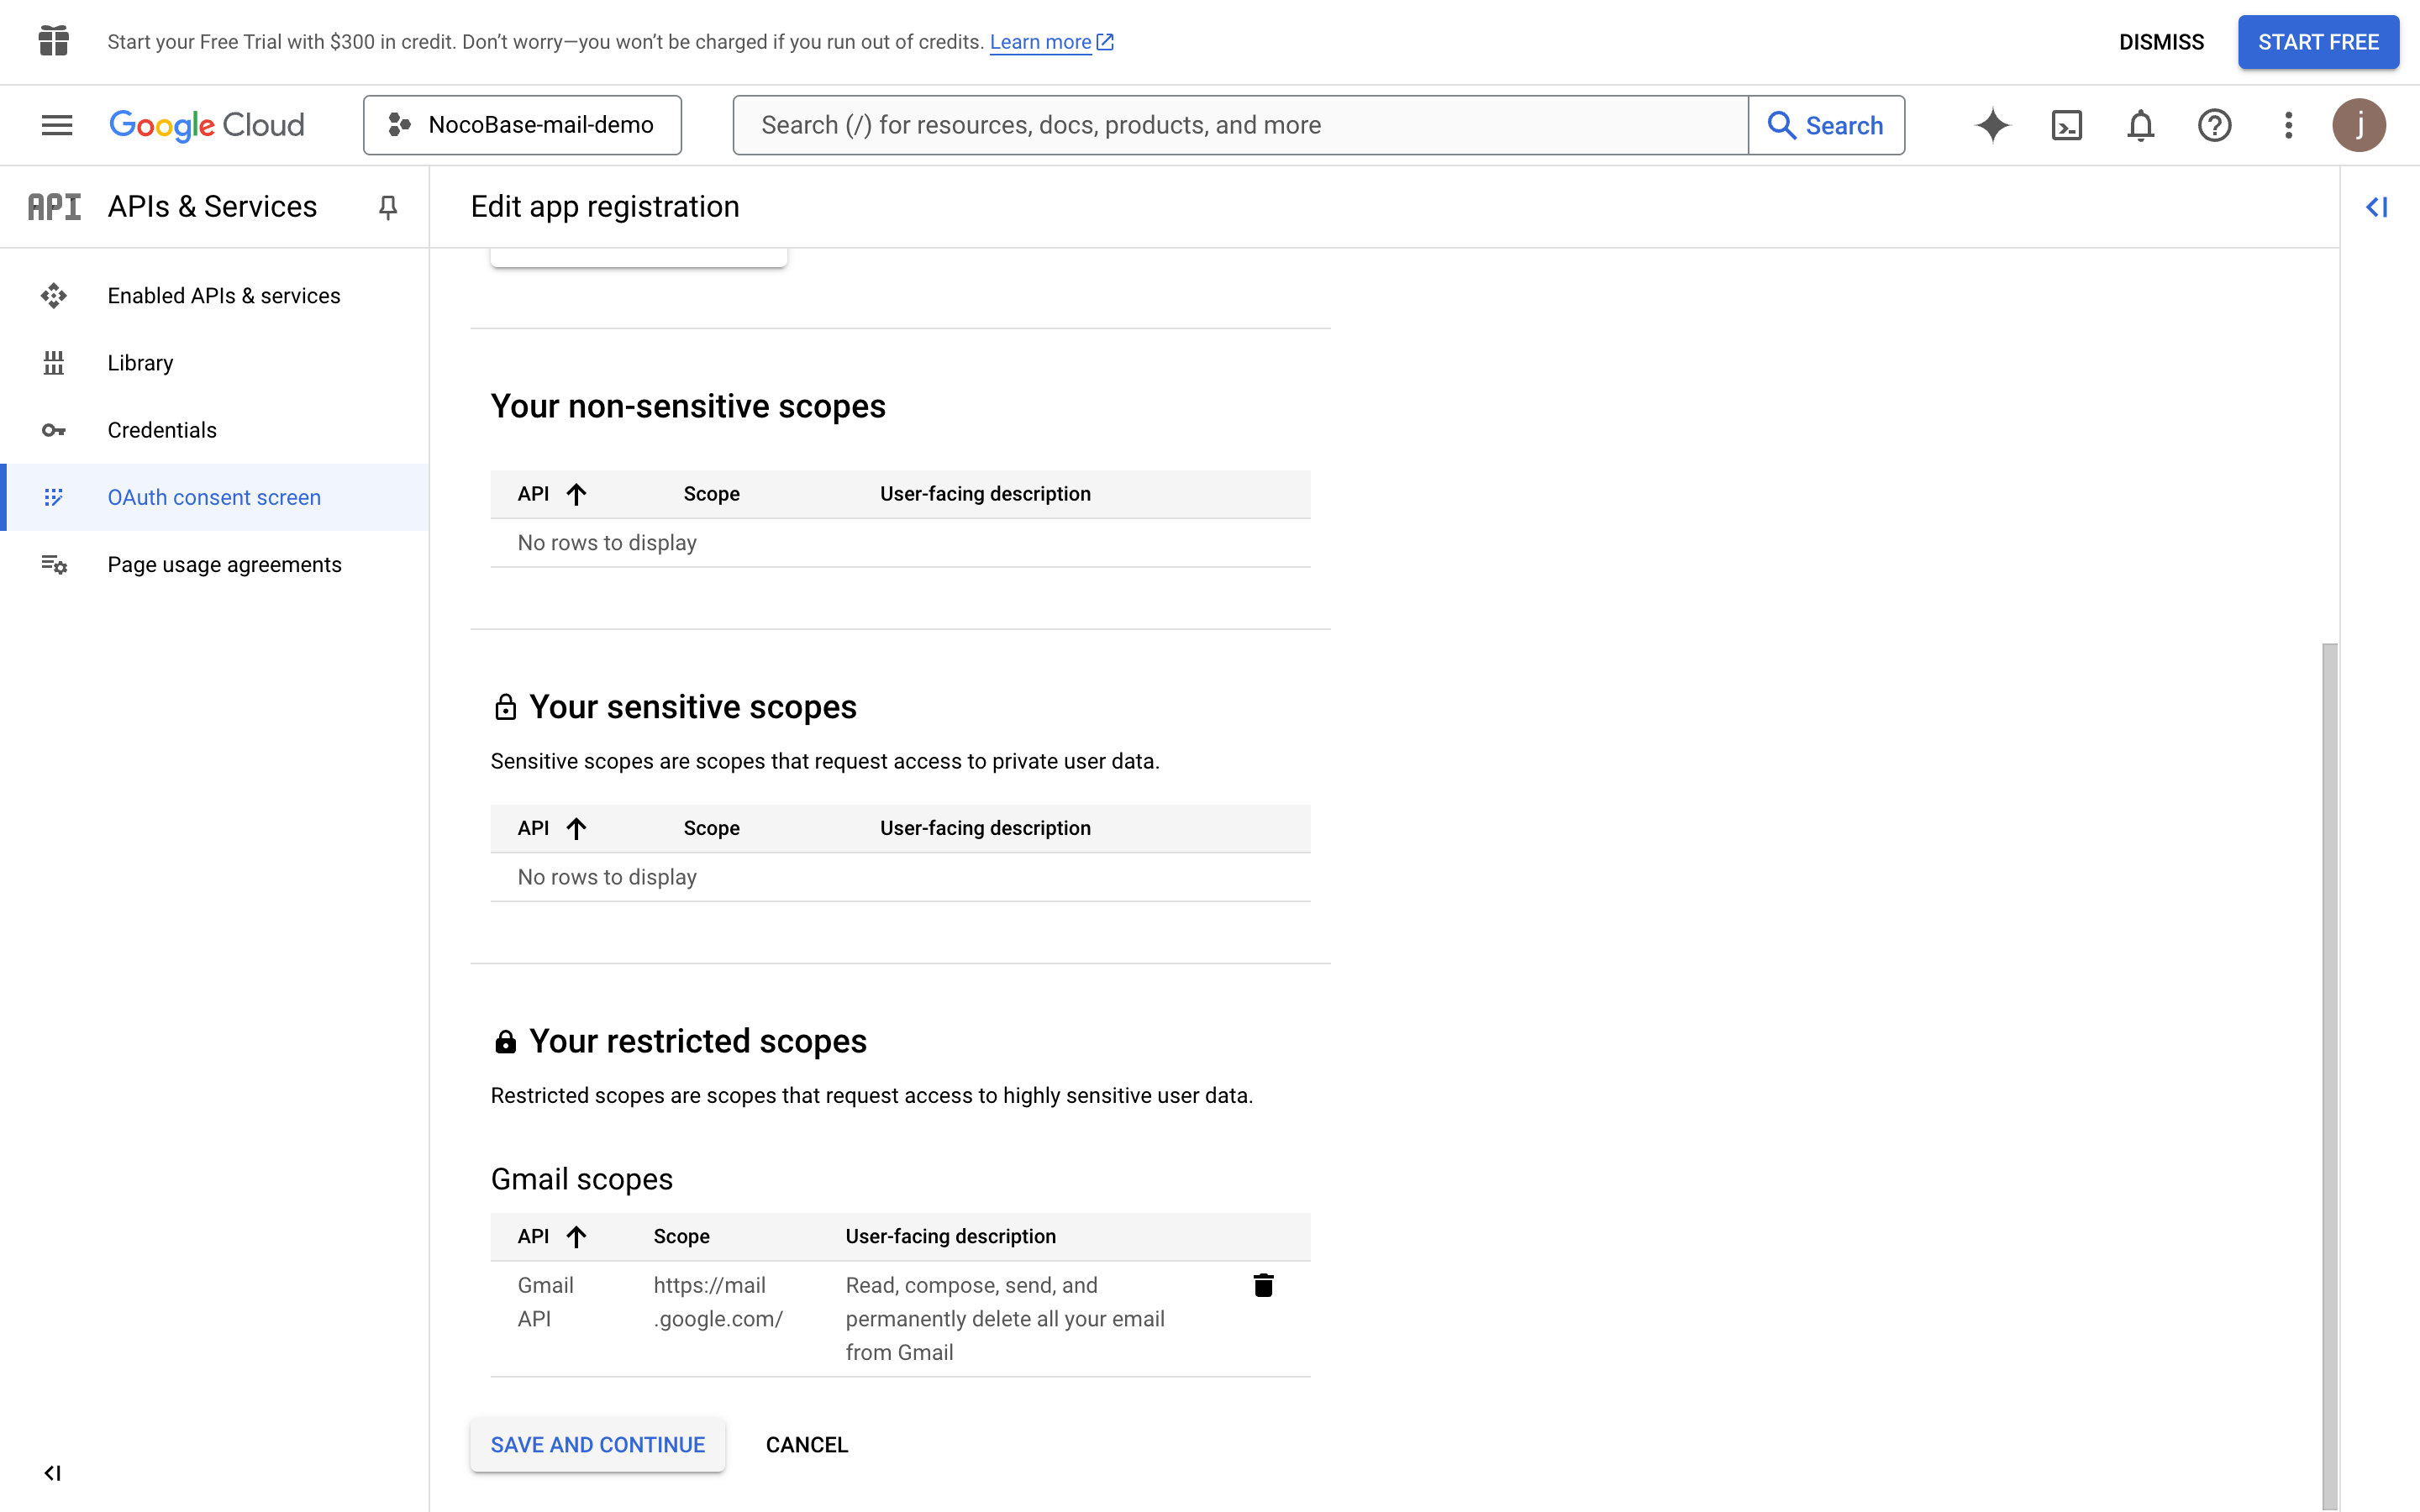Open the user account avatar
This screenshot has height=1512, width=2420.
[2359, 125]
